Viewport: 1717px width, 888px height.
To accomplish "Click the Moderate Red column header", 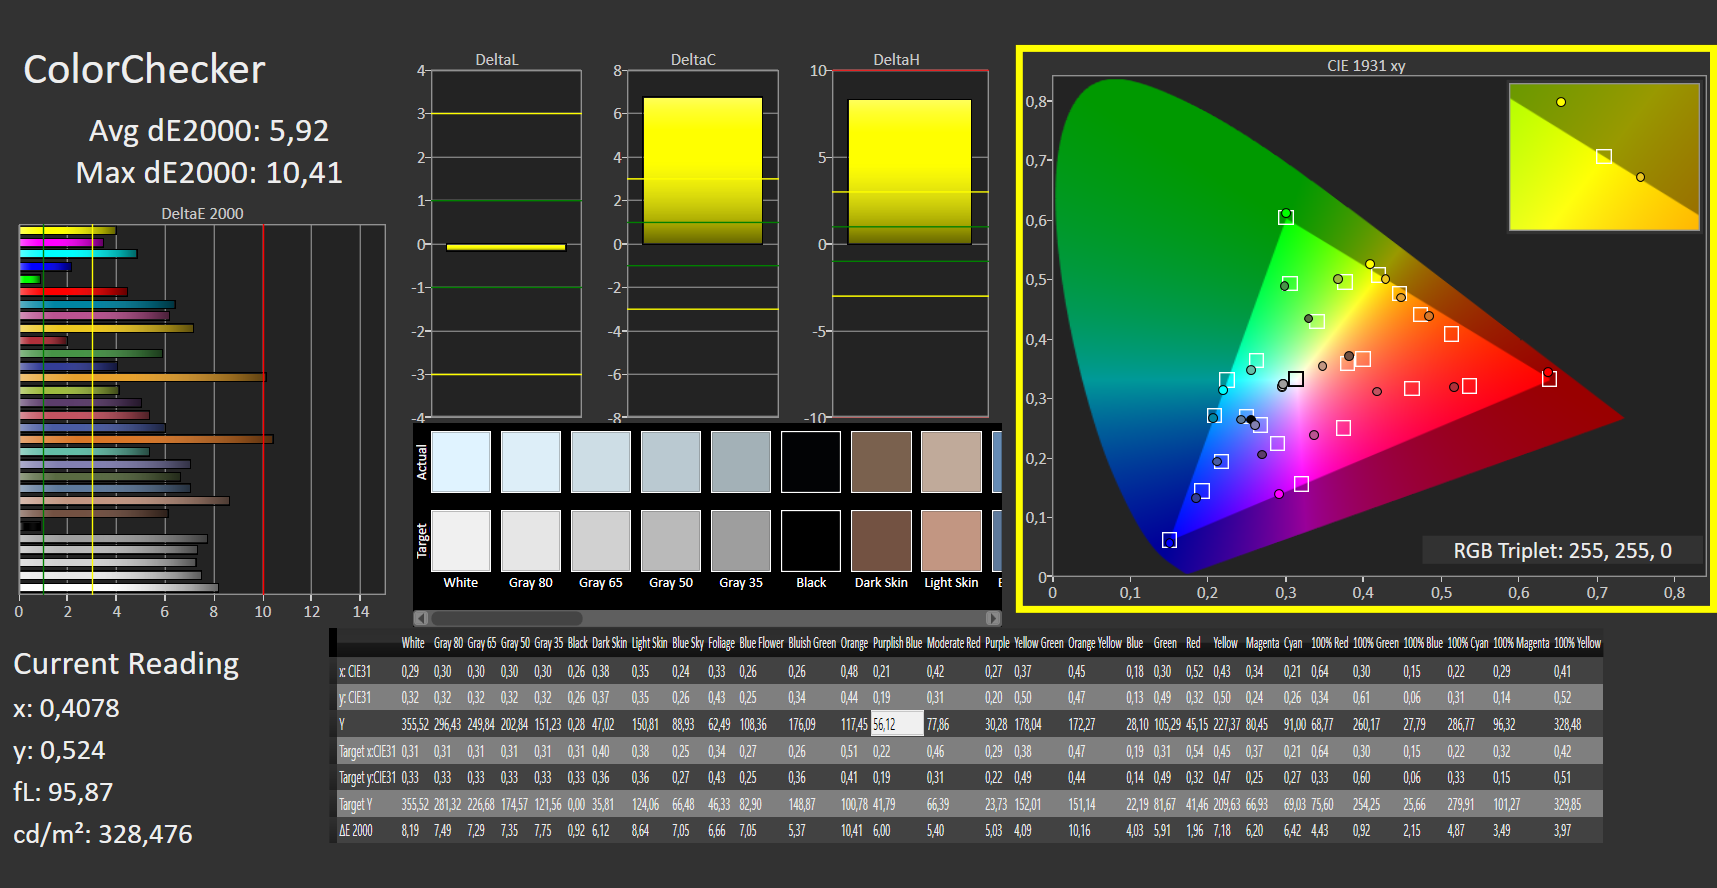I will [953, 643].
